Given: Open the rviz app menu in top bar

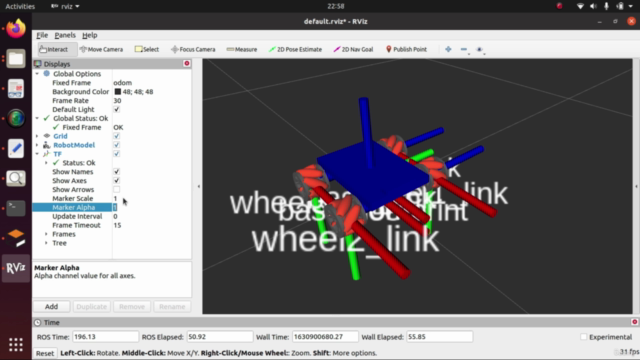Looking at the screenshot, I should (x=65, y=6).
